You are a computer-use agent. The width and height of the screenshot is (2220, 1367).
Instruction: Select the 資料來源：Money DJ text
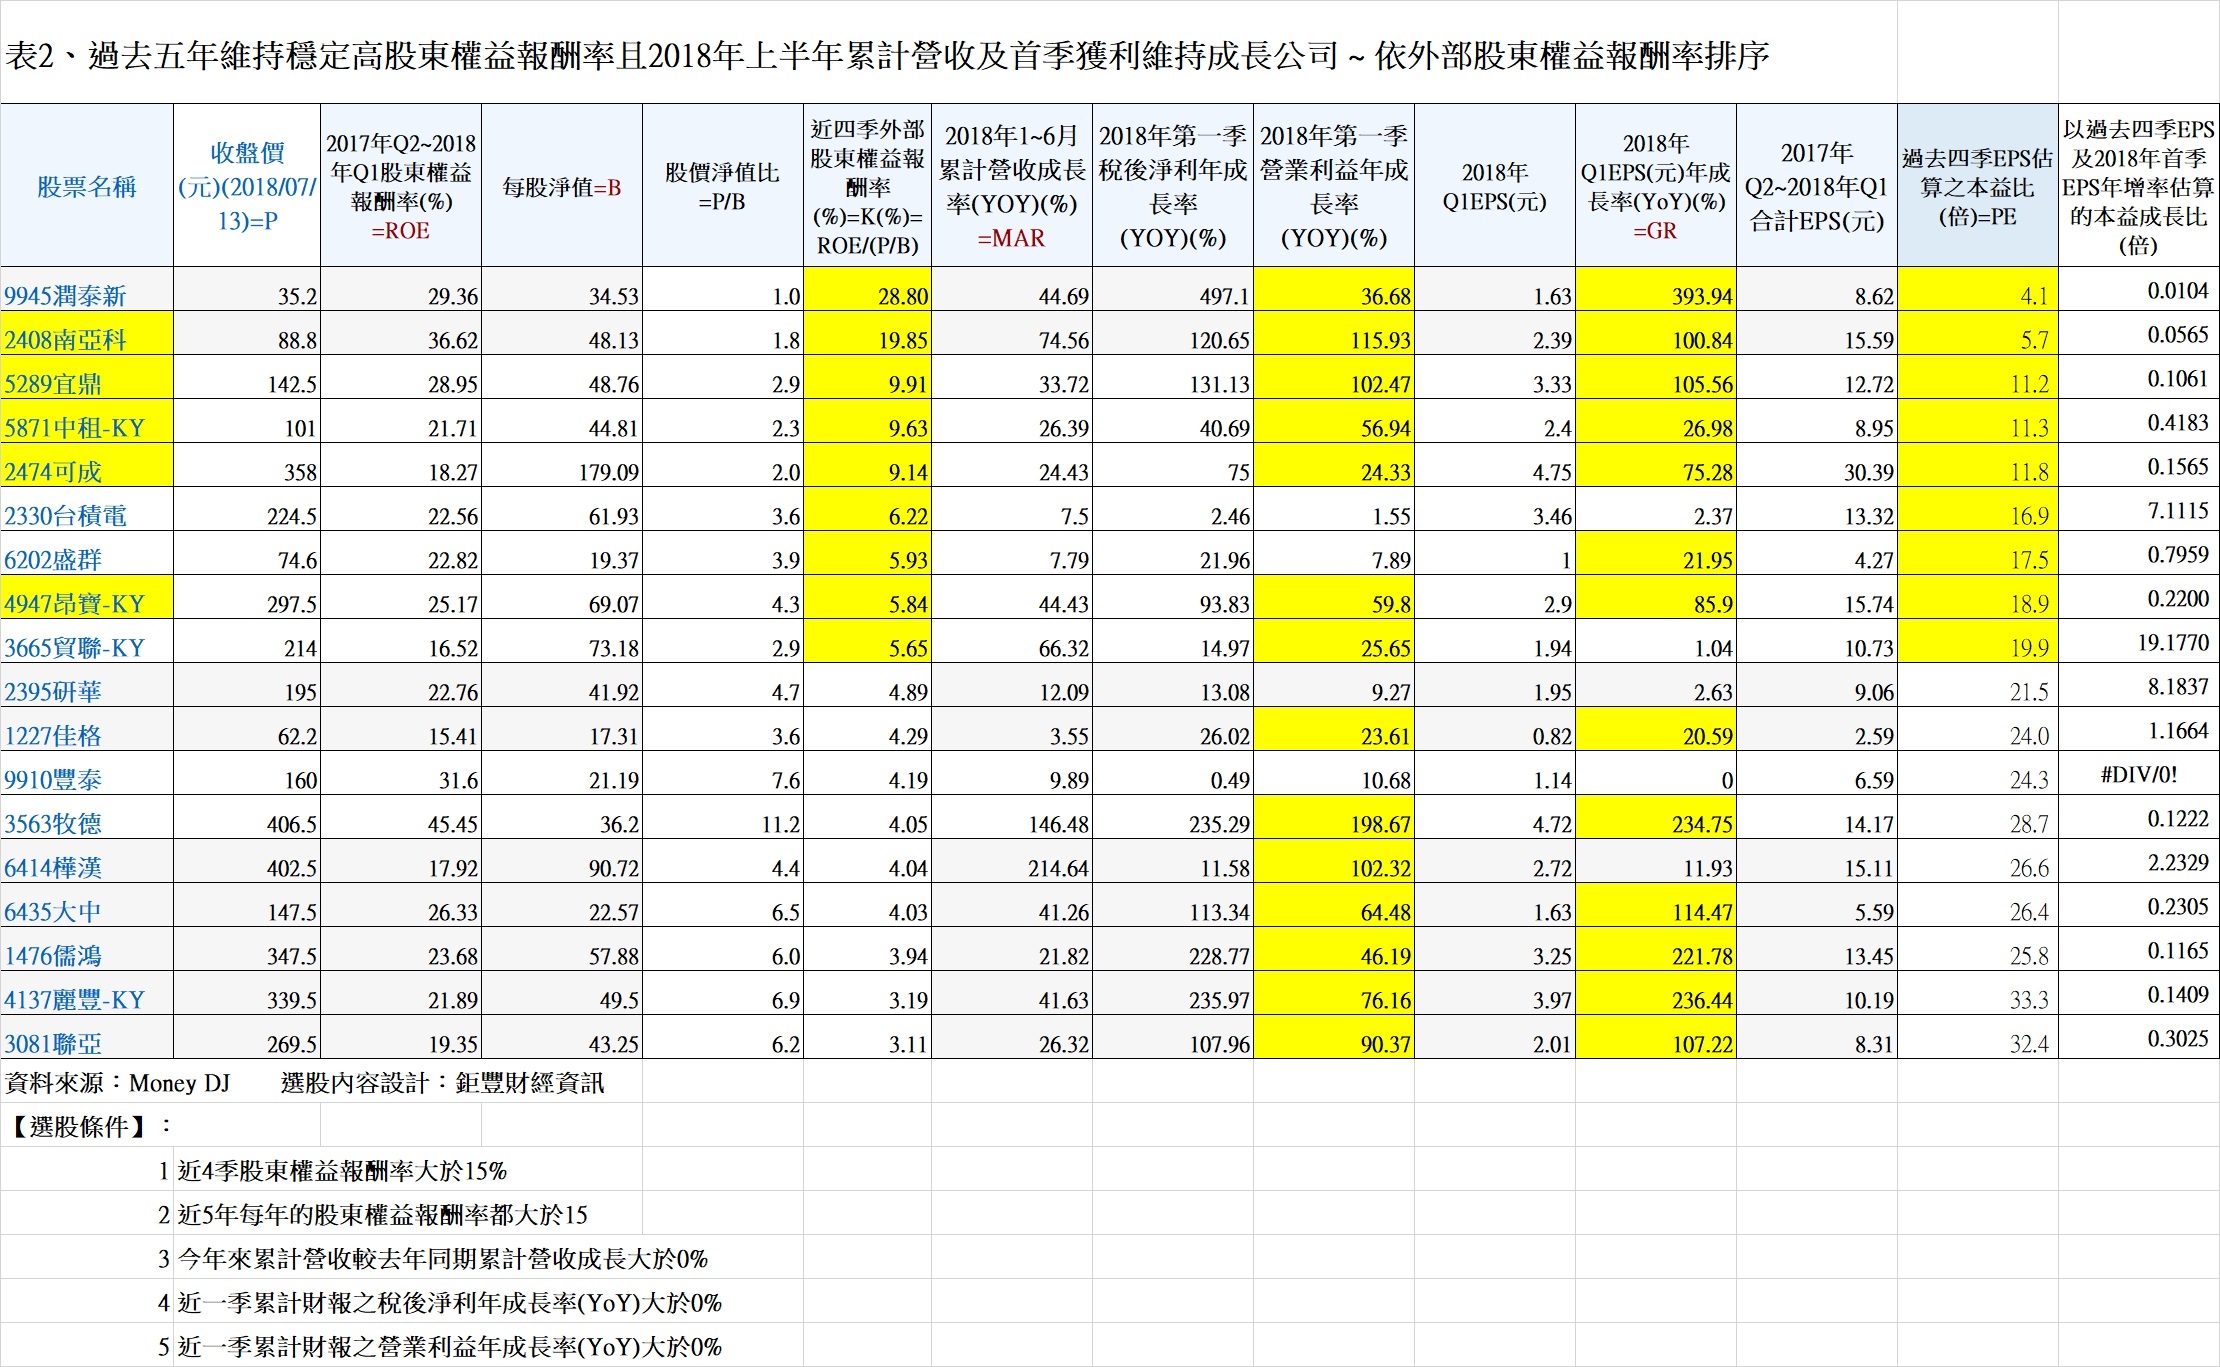[x=118, y=1083]
